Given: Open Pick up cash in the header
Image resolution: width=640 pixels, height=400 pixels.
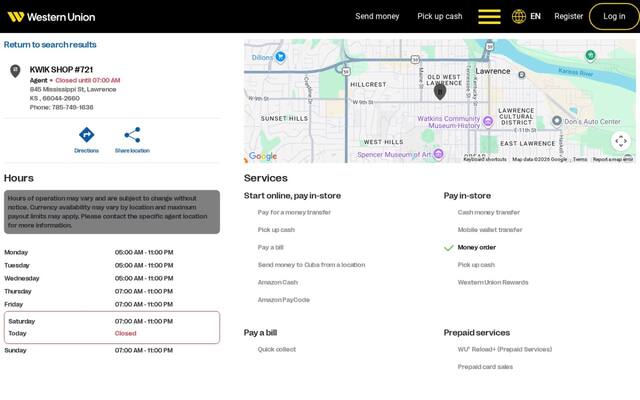Looking at the screenshot, I should point(440,16).
